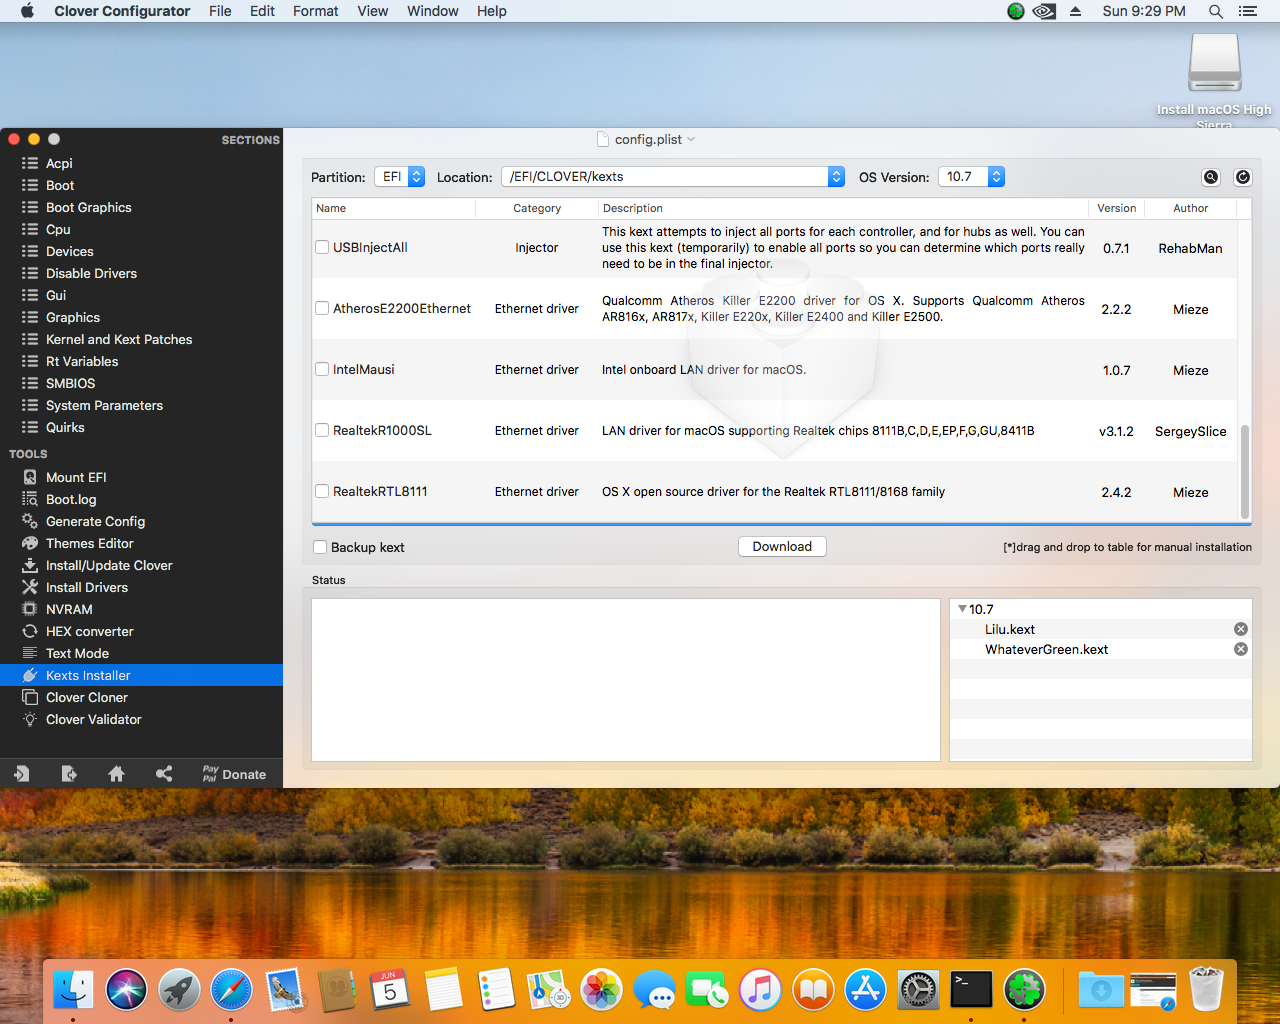Open the Mount EFI tool

(x=76, y=477)
